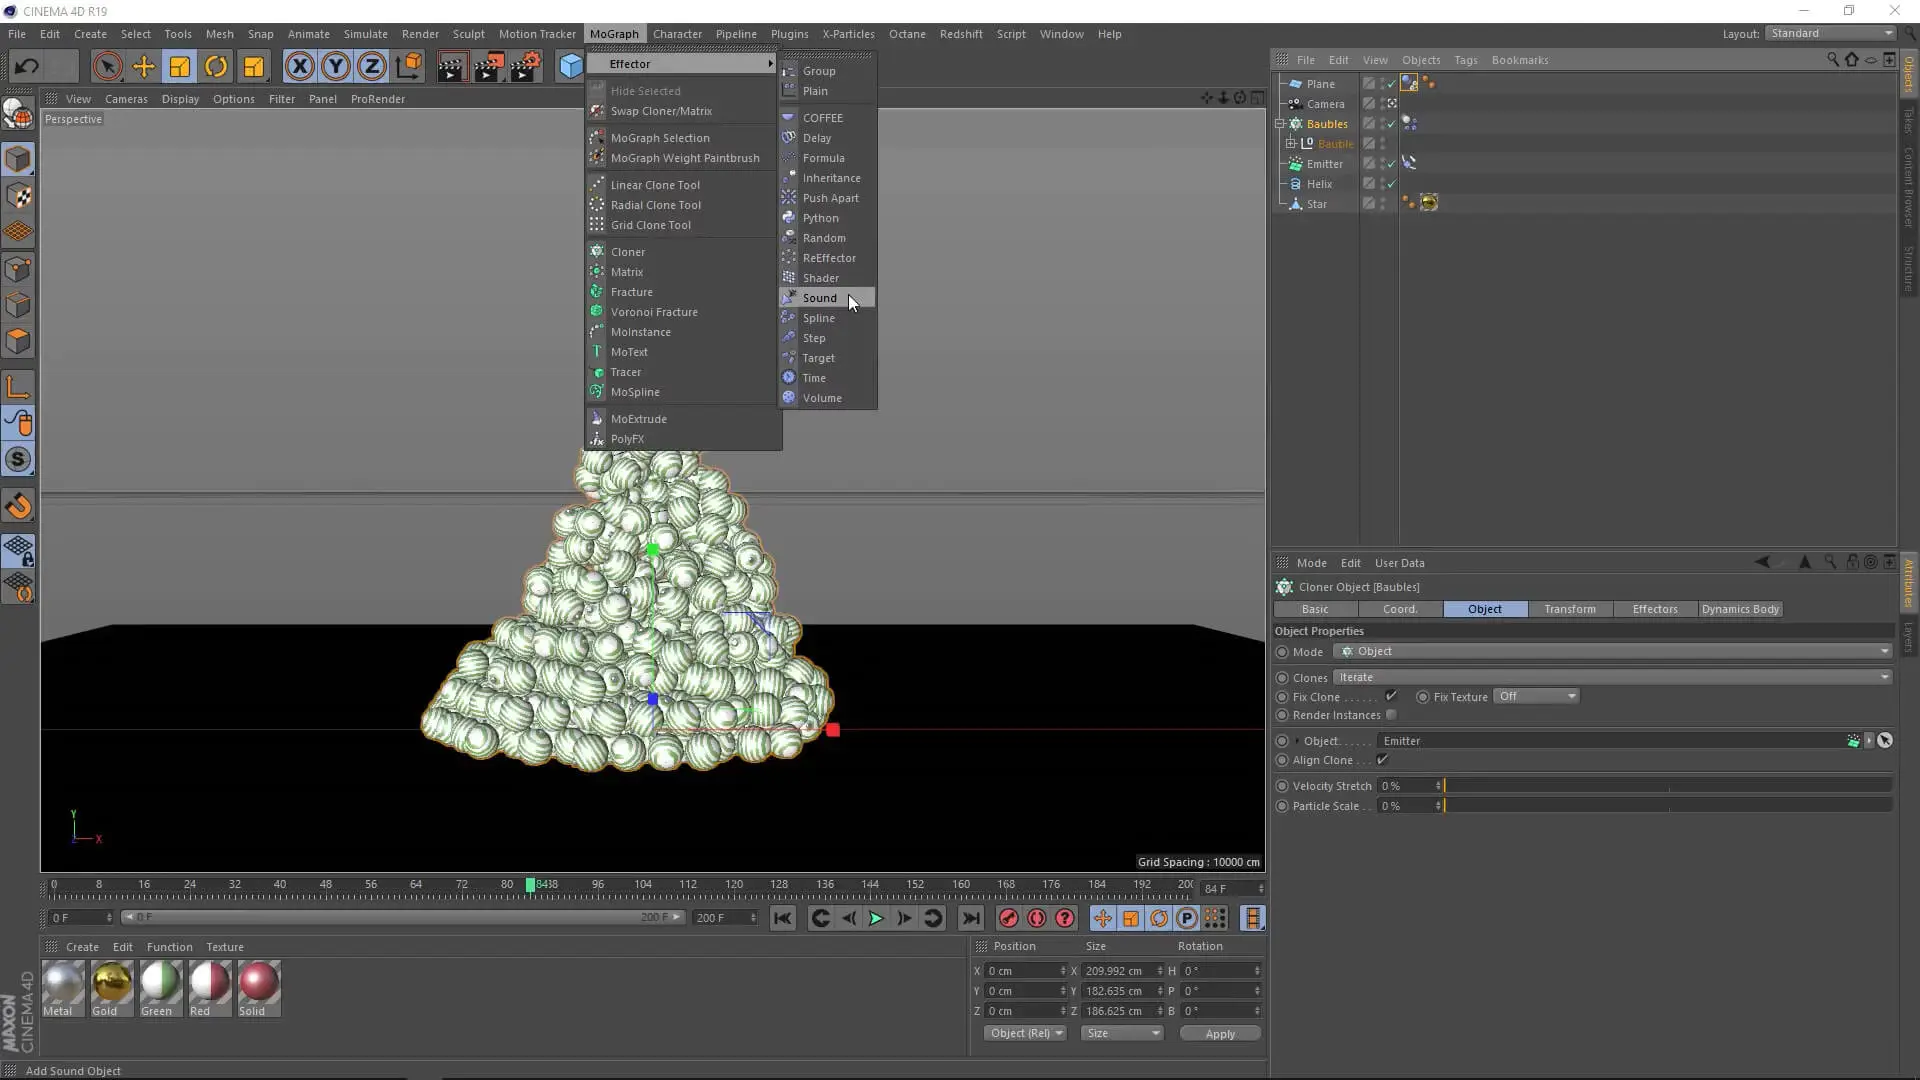Open the Clones Iterate dropdown
1920x1080 pixels.
(x=1613, y=677)
